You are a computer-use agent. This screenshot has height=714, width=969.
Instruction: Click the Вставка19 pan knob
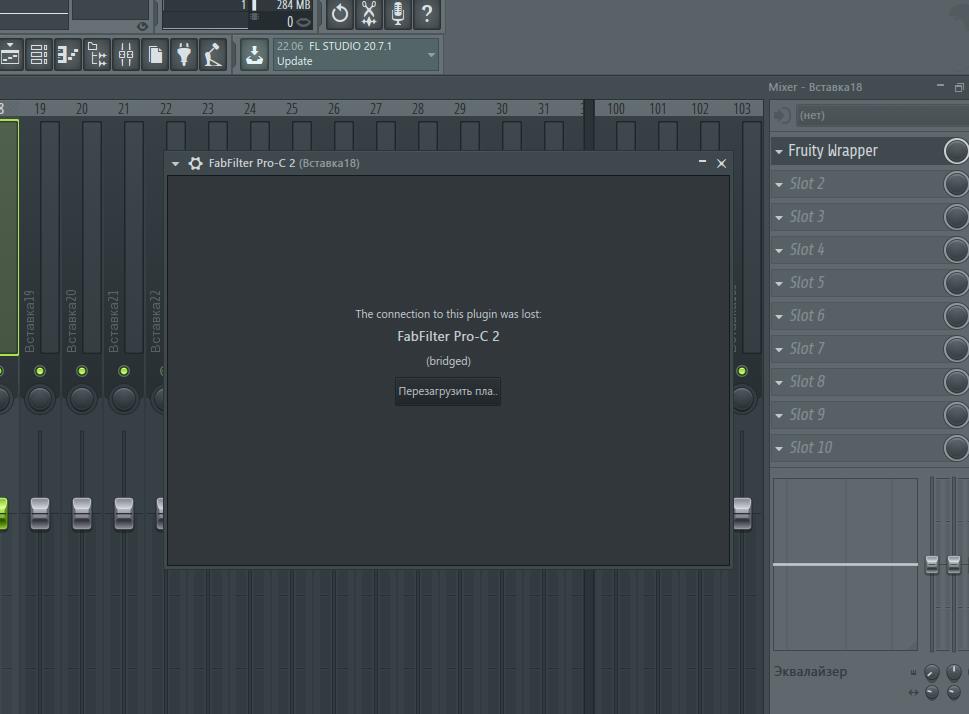tap(40, 399)
